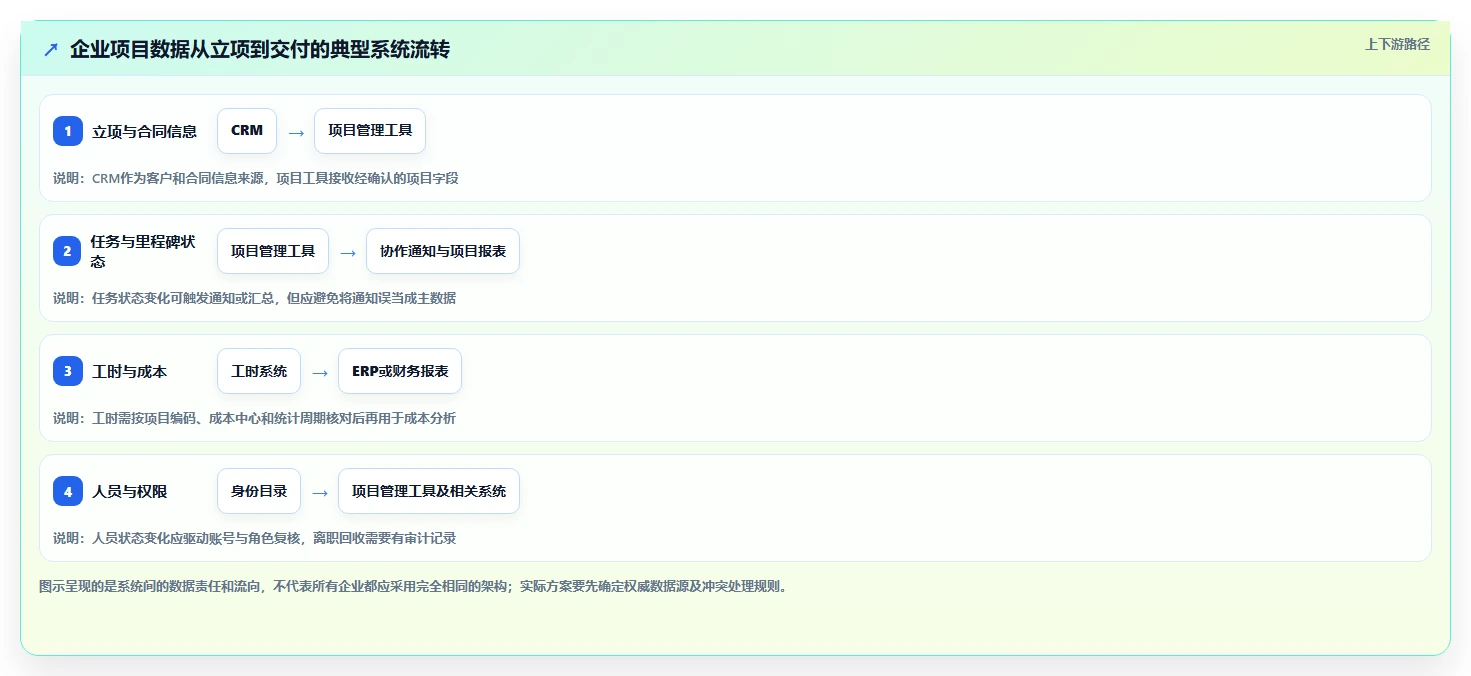Click the note beginning 说明：工时需按项目编码
The height and width of the screenshot is (676, 1471).
254,418
